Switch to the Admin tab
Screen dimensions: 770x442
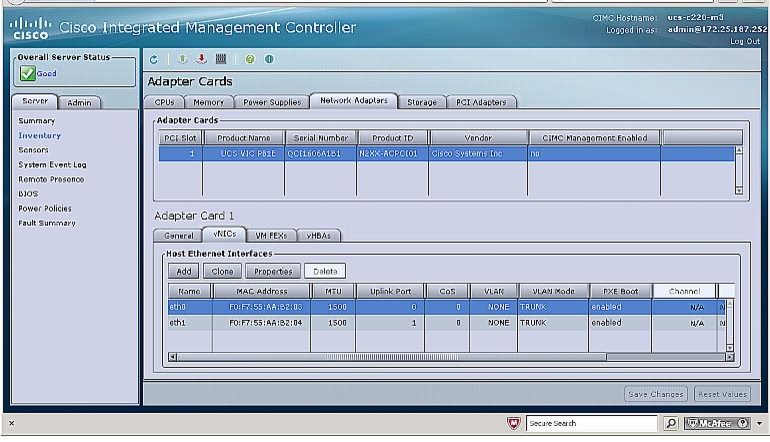pos(79,102)
